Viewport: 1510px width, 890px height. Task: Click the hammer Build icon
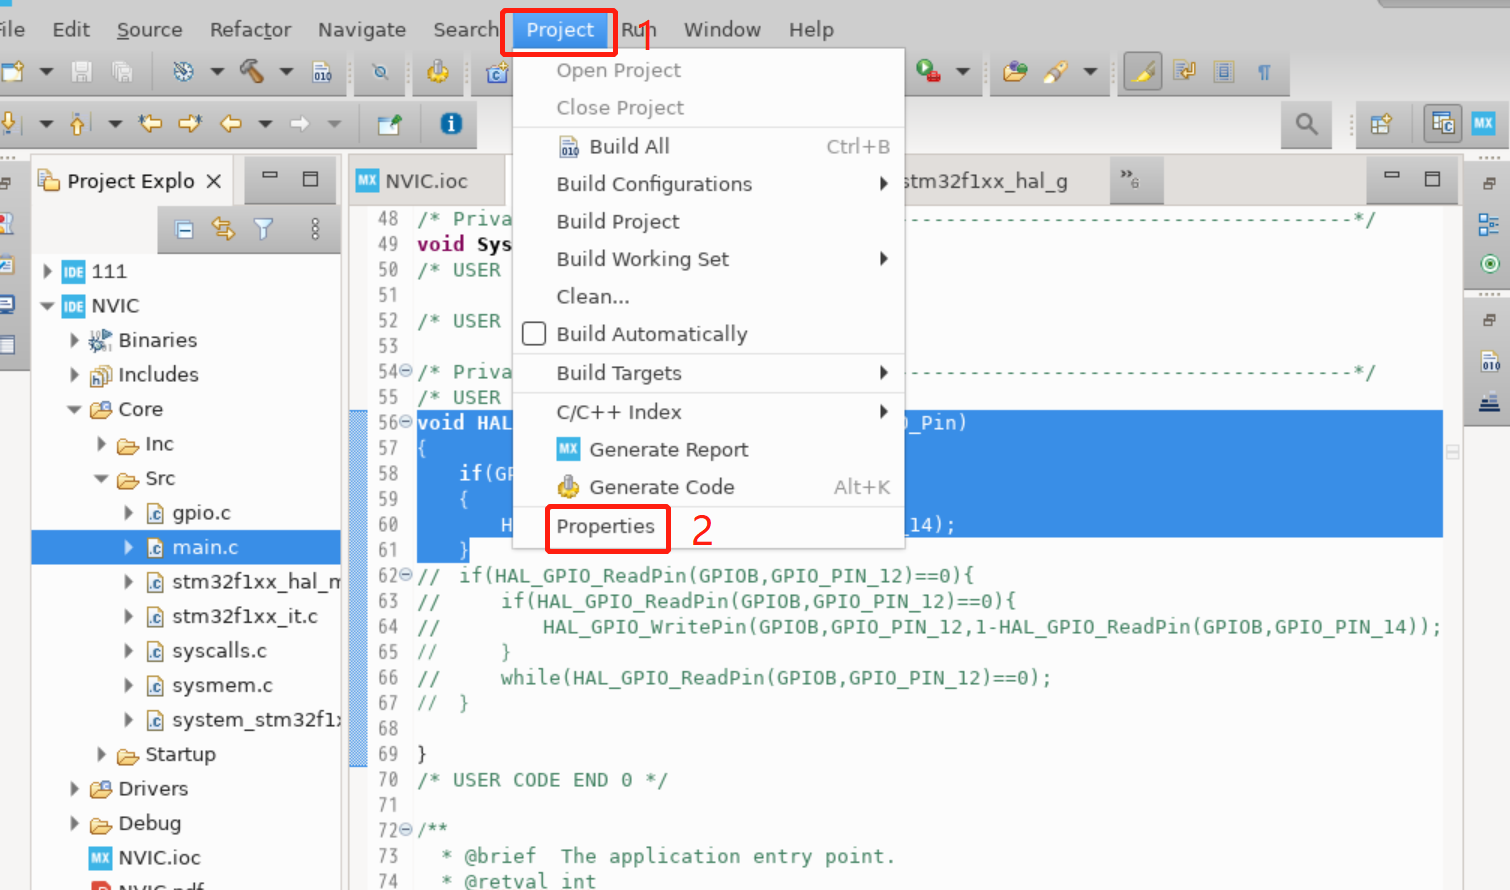tap(252, 72)
